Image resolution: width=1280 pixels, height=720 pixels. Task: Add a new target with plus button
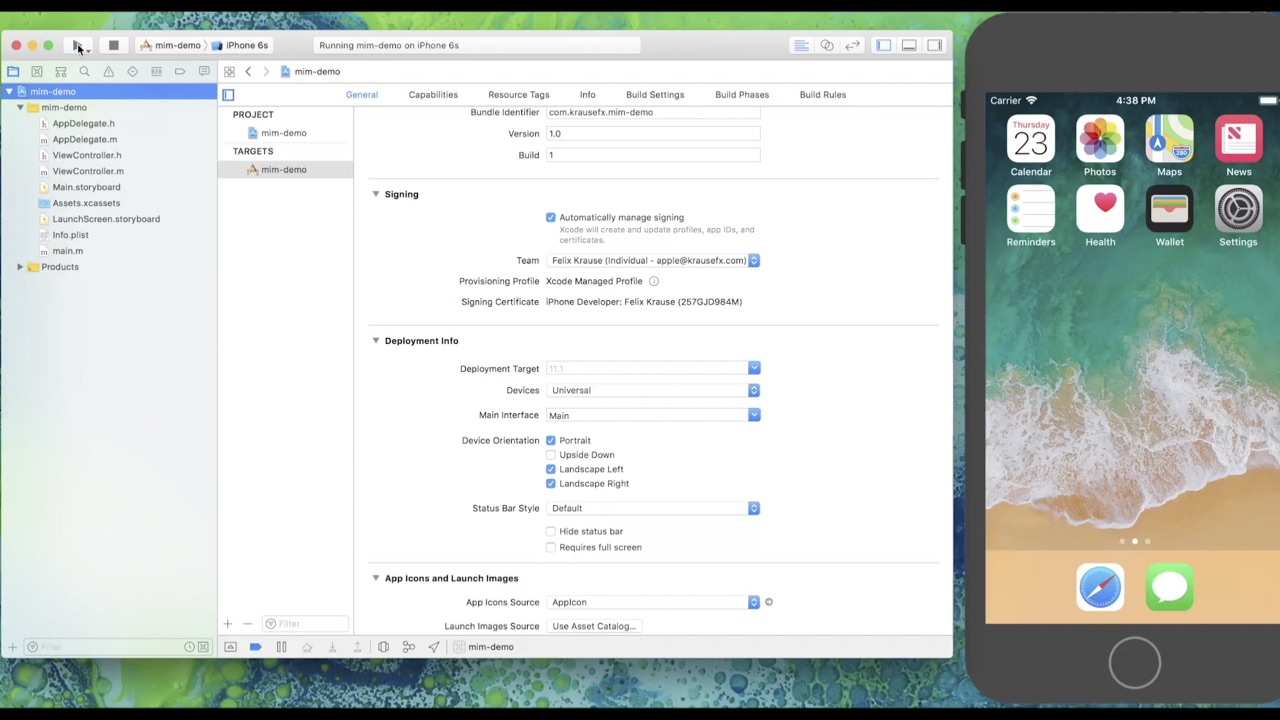tap(227, 624)
